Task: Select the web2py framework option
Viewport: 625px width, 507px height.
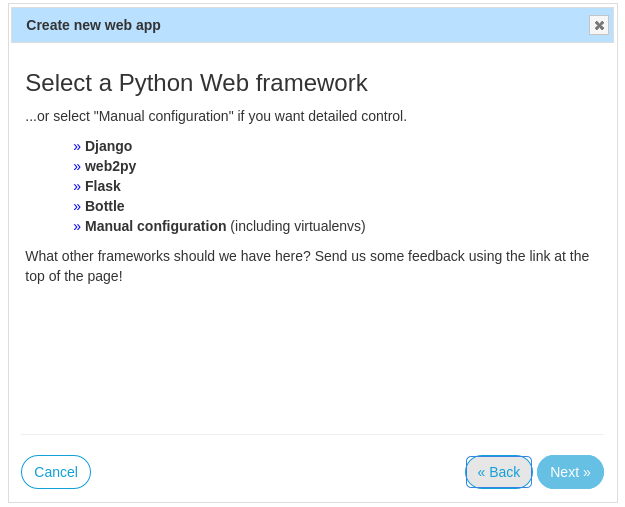Action: pyautogui.click(x=110, y=166)
